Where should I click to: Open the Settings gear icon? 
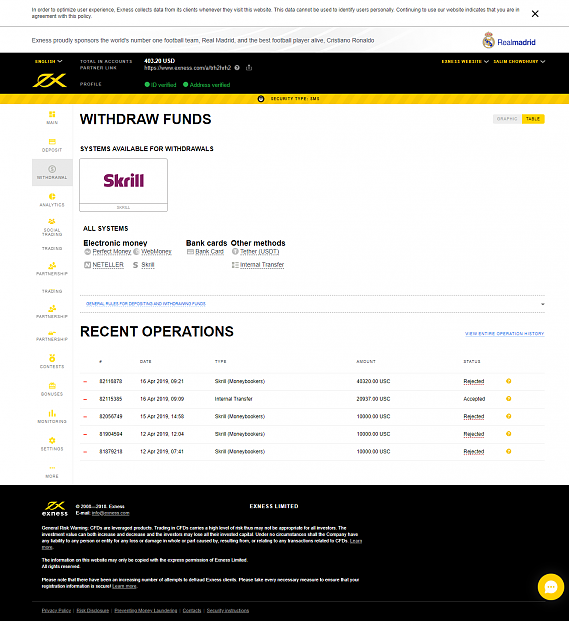[52, 440]
